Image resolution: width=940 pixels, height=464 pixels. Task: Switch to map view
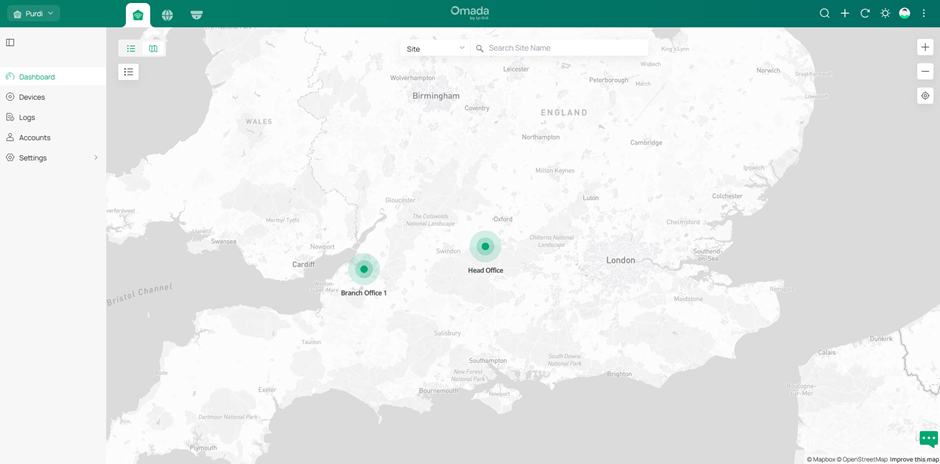pyautogui.click(x=153, y=48)
